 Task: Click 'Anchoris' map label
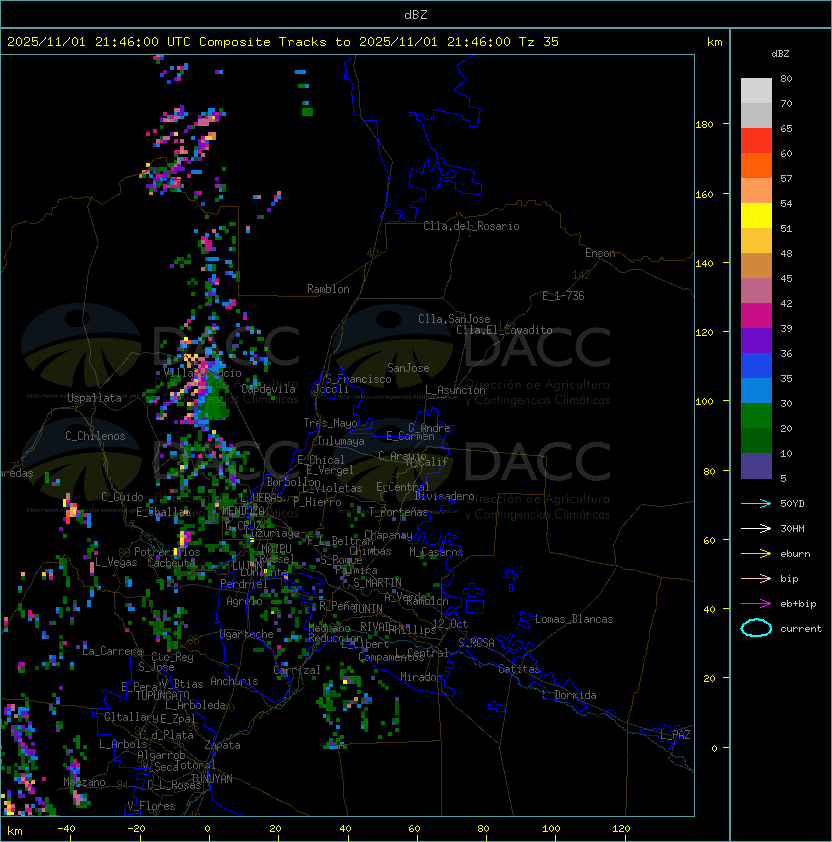(x=234, y=681)
